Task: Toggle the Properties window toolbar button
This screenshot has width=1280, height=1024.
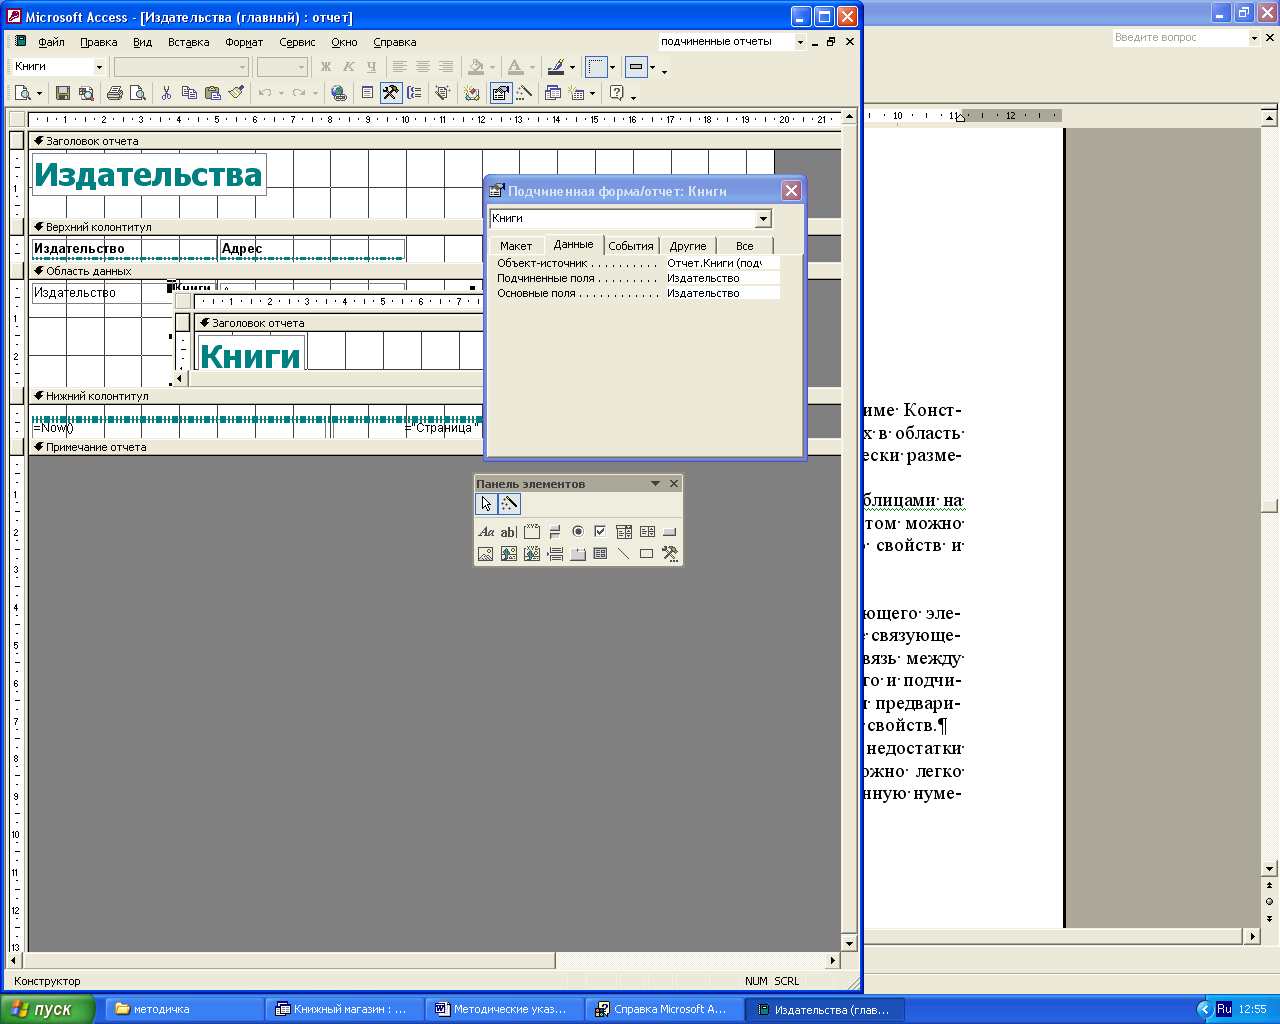Action: click(501, 93)
